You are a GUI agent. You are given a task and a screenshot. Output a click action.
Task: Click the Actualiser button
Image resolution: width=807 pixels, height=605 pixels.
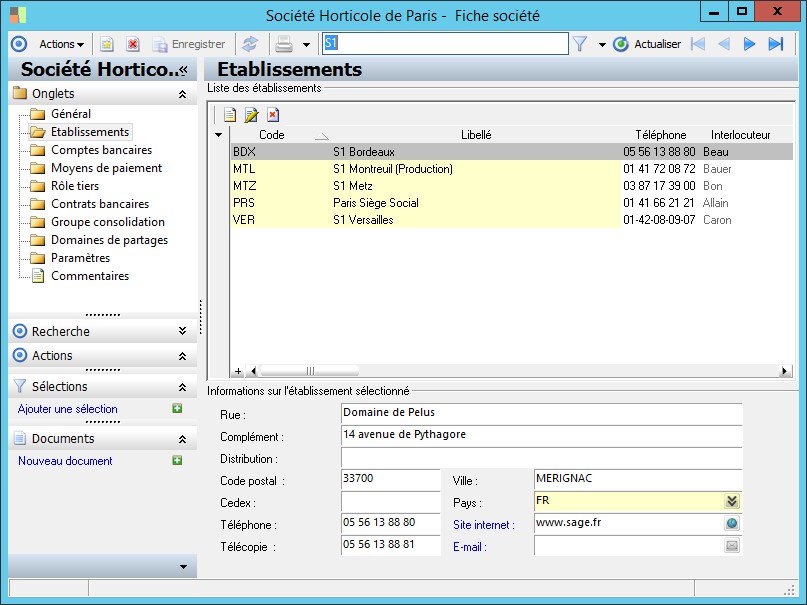click(648, 44)
